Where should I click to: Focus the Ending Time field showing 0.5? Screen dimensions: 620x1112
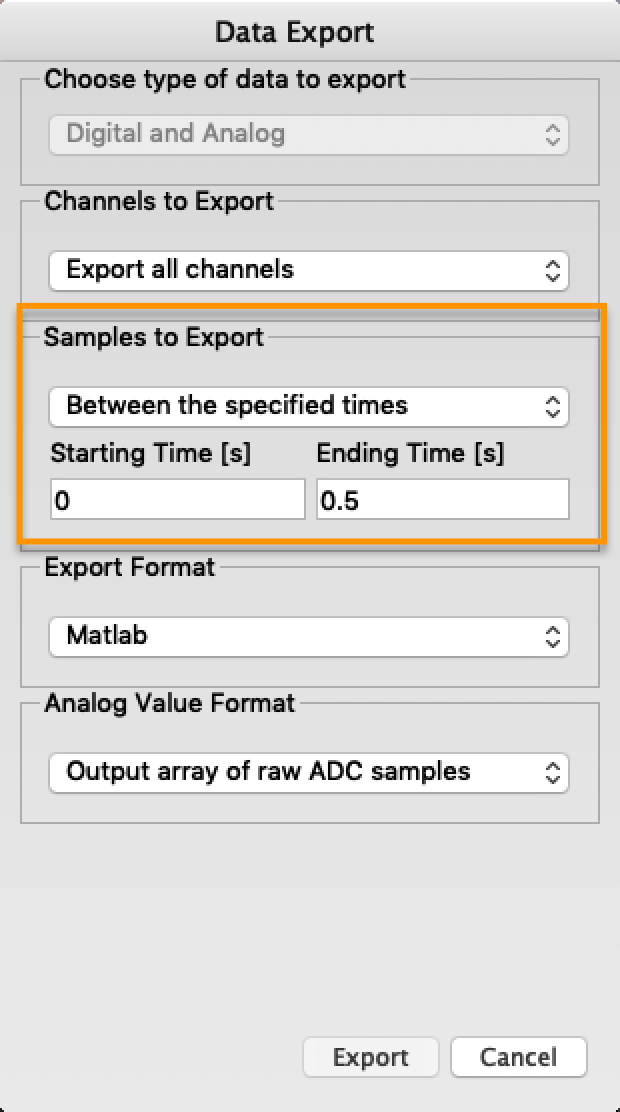coord(443,500)
